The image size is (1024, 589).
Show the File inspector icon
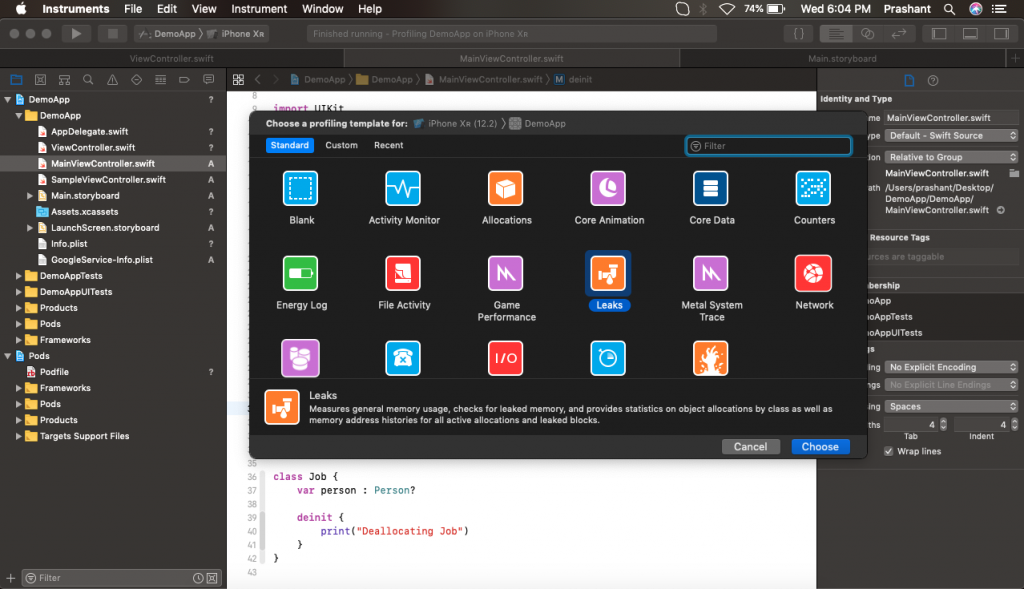[x=909, y=80]
